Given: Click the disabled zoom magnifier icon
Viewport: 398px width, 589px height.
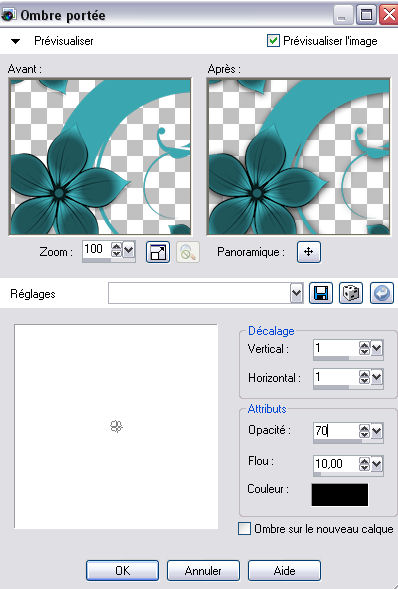Looking at the screenshot, I should (x=188, y=252).
